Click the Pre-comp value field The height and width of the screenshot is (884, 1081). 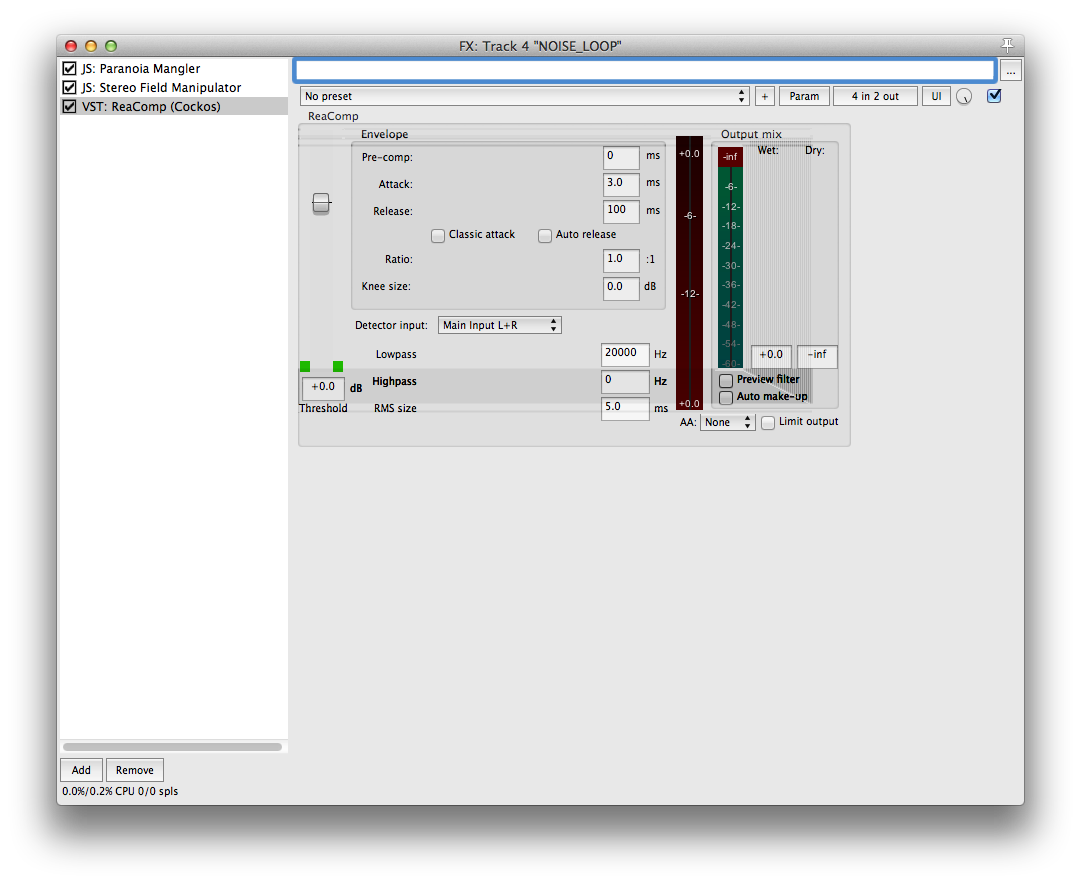621,157
